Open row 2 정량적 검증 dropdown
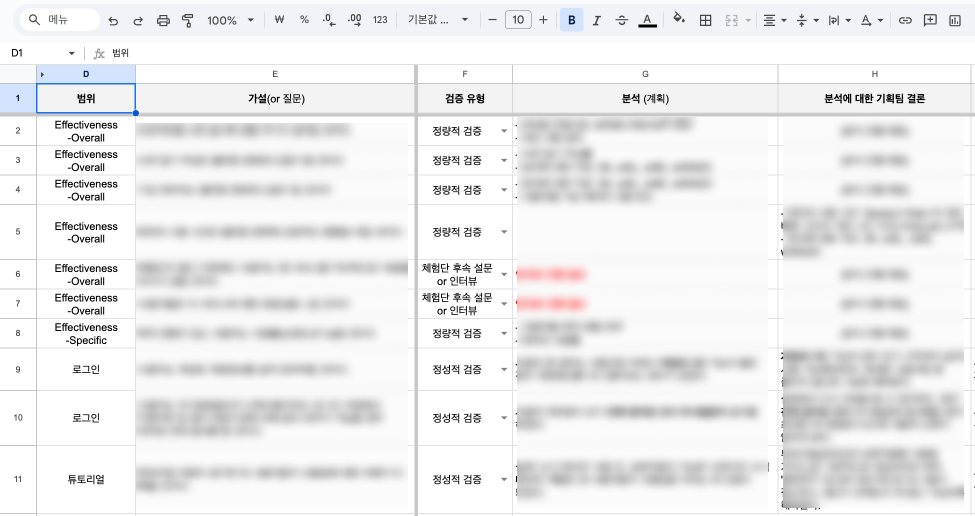The width and height of the screenshot is (975, 516). coord(504,131)
